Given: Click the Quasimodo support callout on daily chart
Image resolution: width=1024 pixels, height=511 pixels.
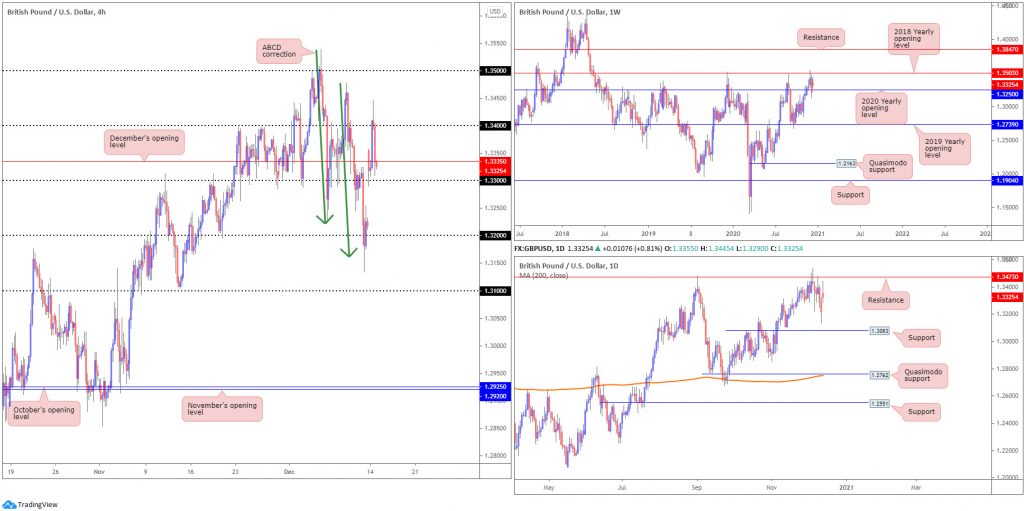Looking at the screenshot, I should click(x=921, y=374).
